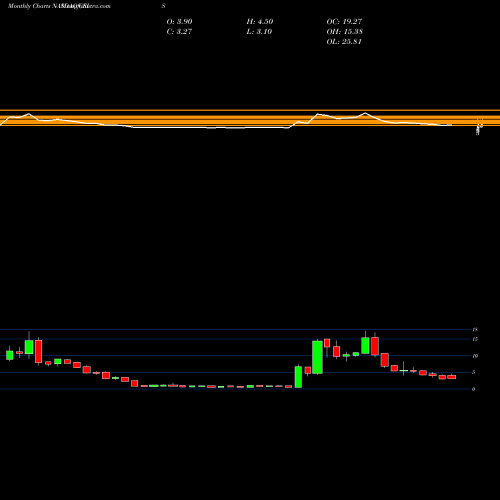Click the close price value C: 3.27
Screen dimensions: 500x500
click(x=179, y=32)
